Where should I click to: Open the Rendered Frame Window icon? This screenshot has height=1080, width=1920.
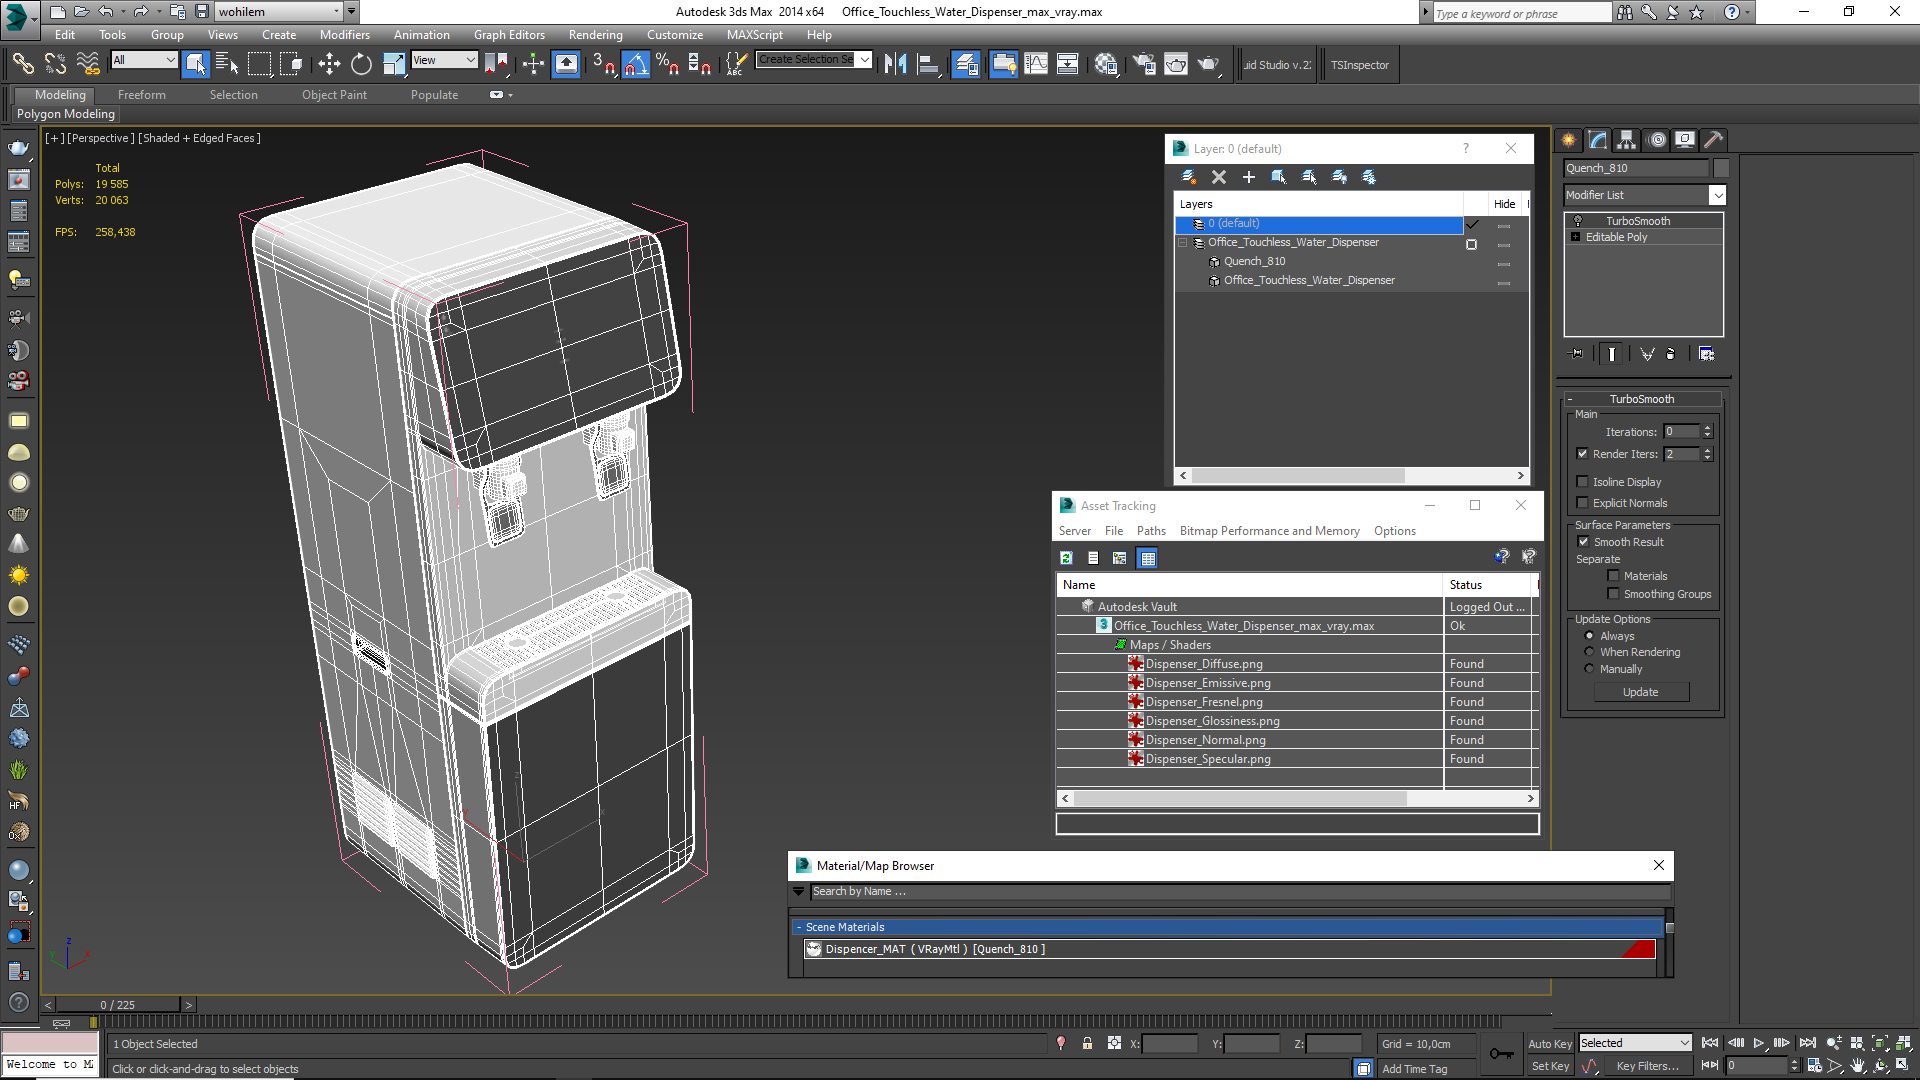click(1176, 64)
